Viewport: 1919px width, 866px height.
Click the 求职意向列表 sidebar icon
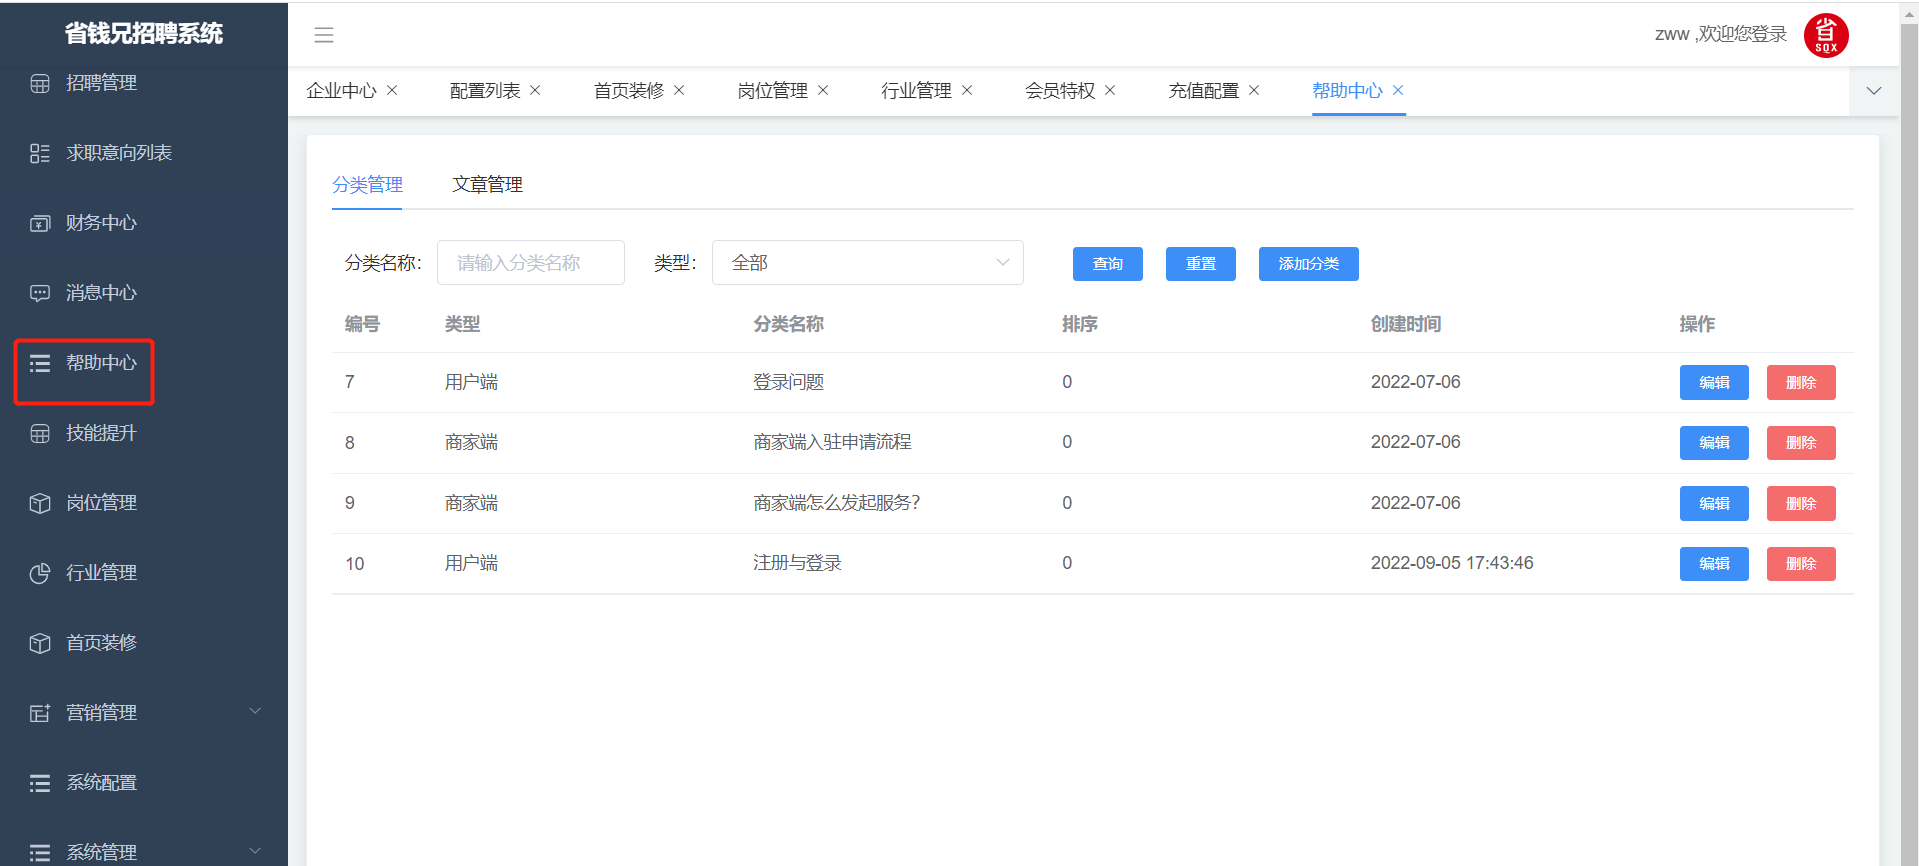click(x=40, y=153)
